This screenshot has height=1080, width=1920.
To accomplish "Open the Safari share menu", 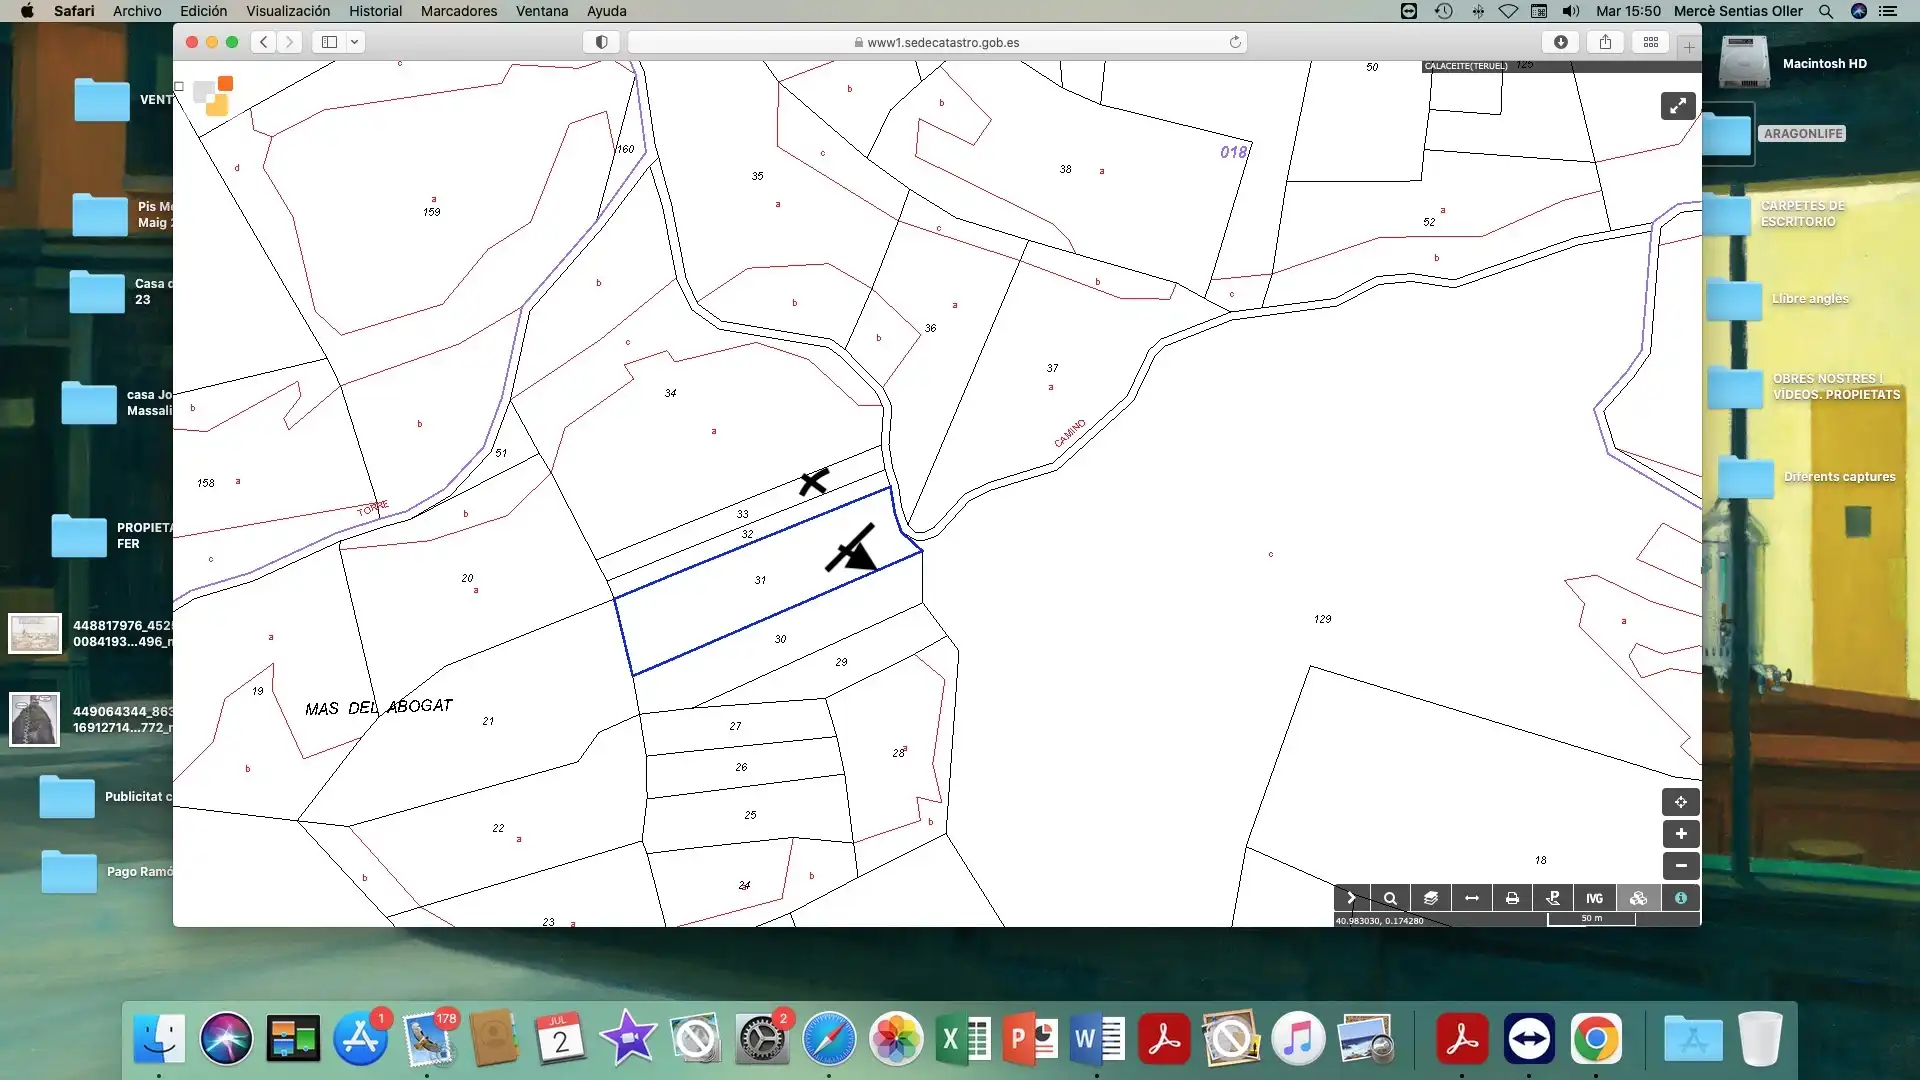I will pyautogui.click(x=1605, y=42).
